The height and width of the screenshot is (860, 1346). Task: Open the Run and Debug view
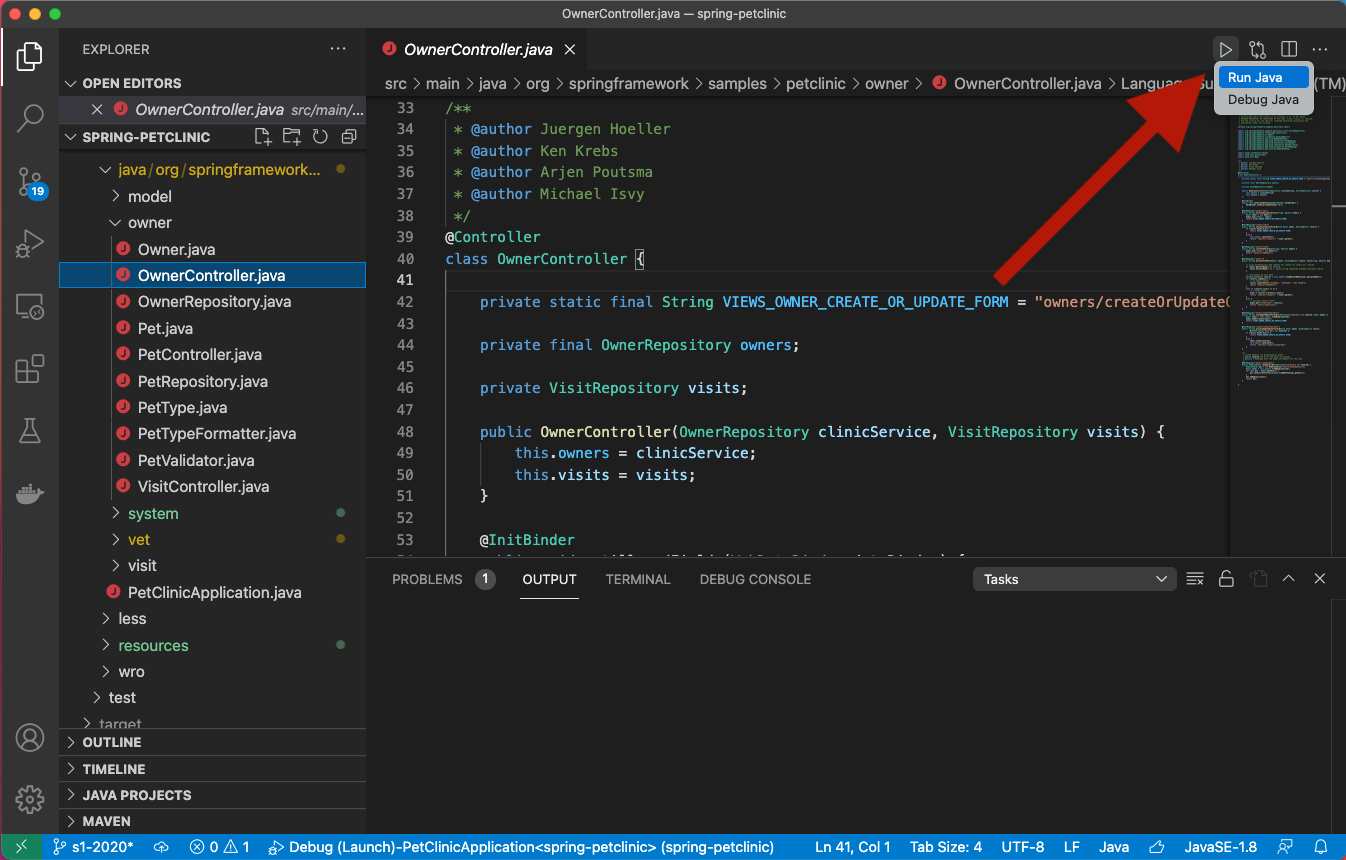coord(29,243)
